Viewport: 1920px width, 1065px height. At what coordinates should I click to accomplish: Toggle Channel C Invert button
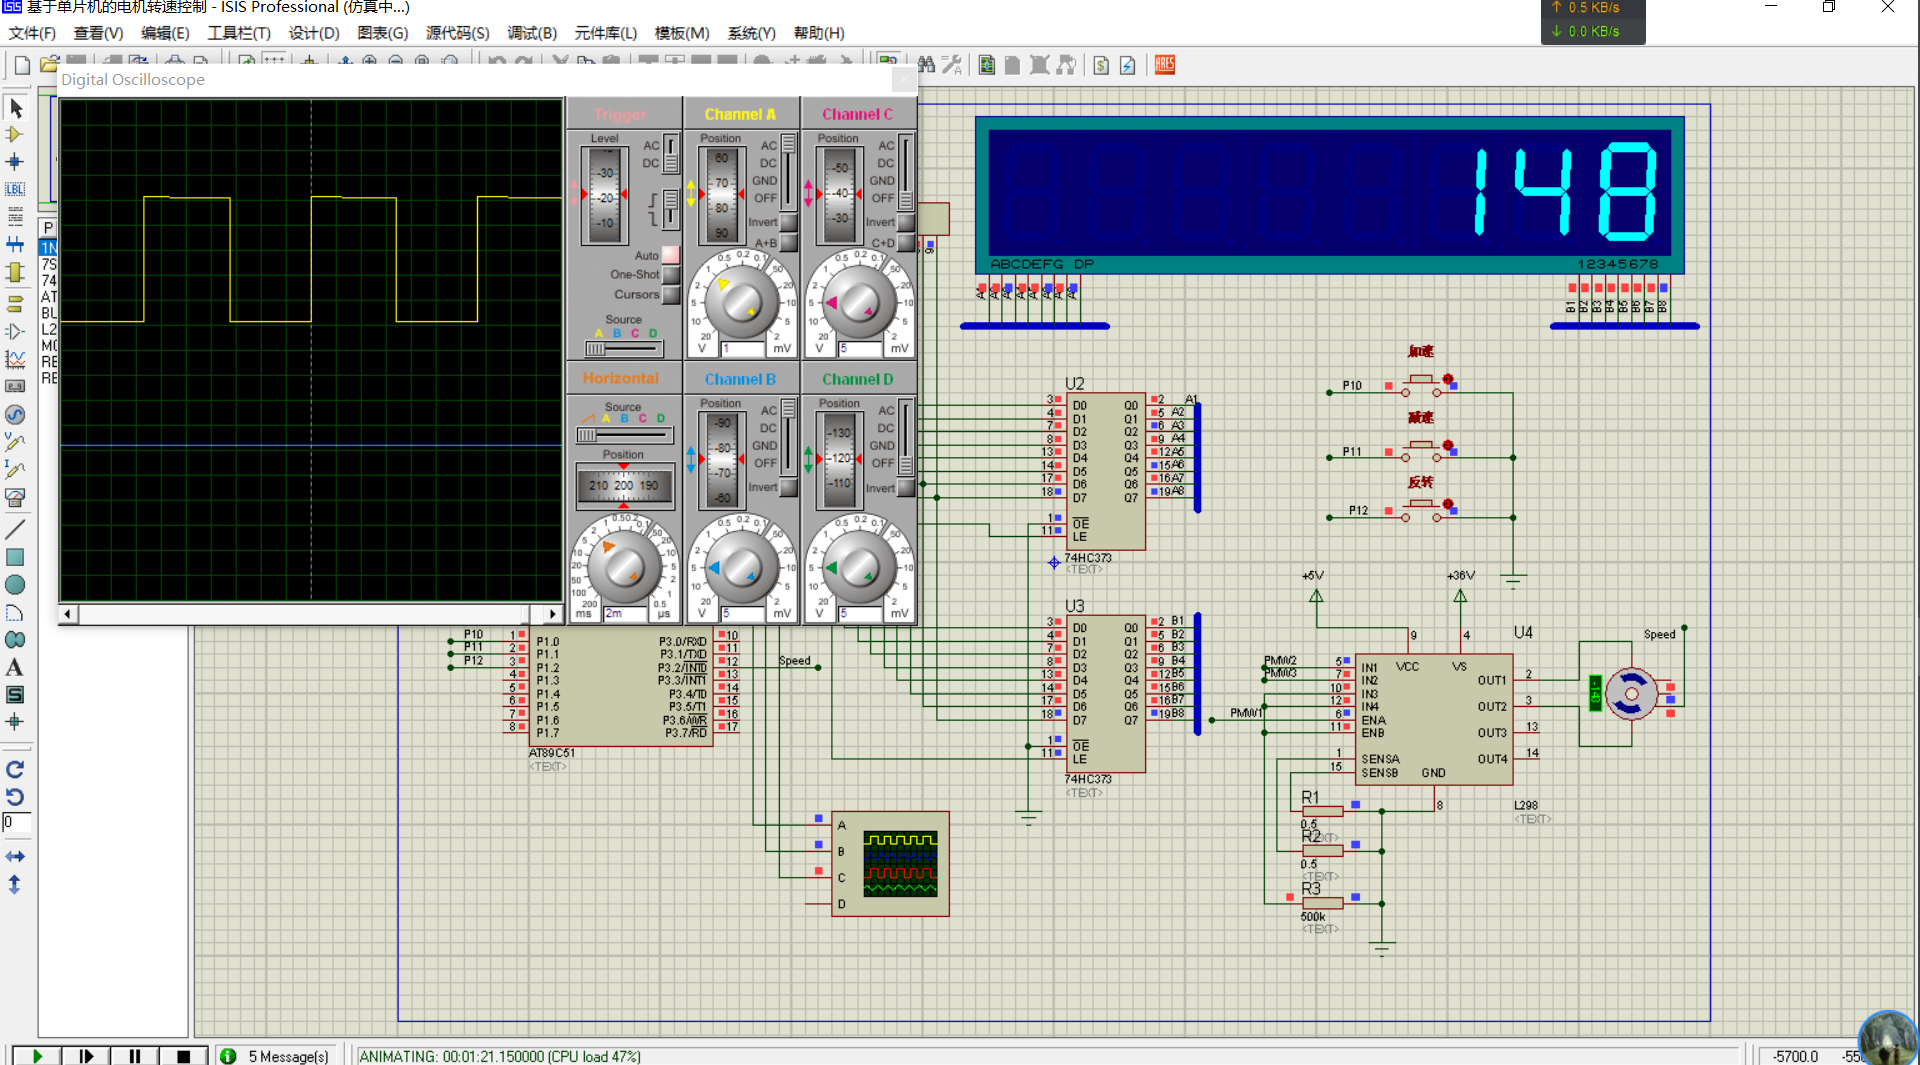coord(906,222)
